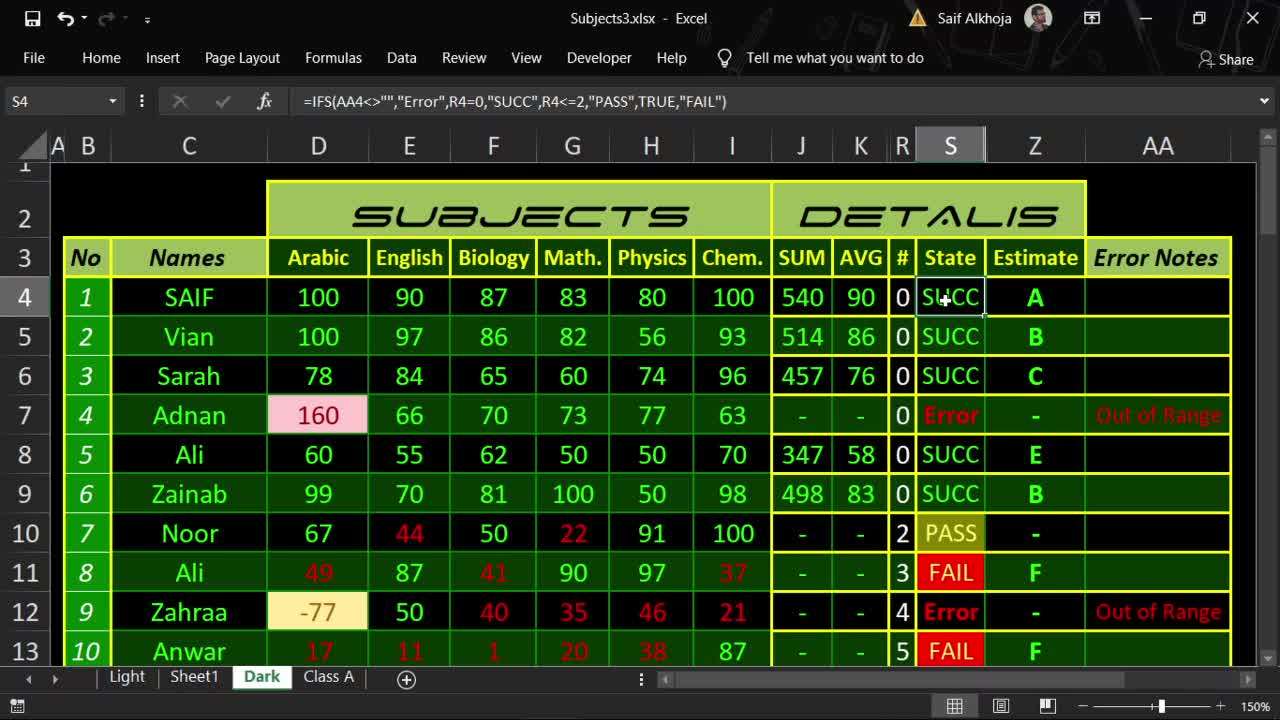Click Out of Range note in row 7

1158,415
